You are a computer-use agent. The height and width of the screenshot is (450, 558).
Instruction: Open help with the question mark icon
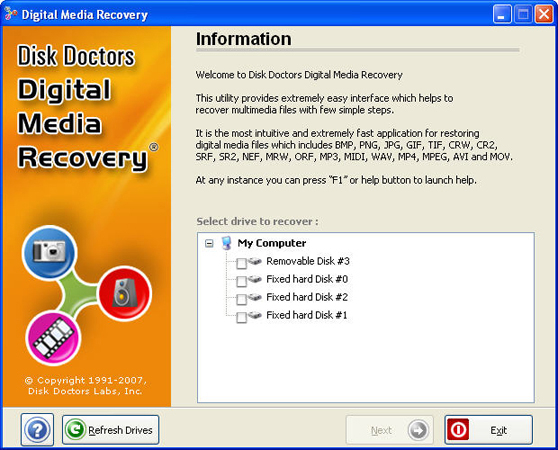[x=37, y=430]
